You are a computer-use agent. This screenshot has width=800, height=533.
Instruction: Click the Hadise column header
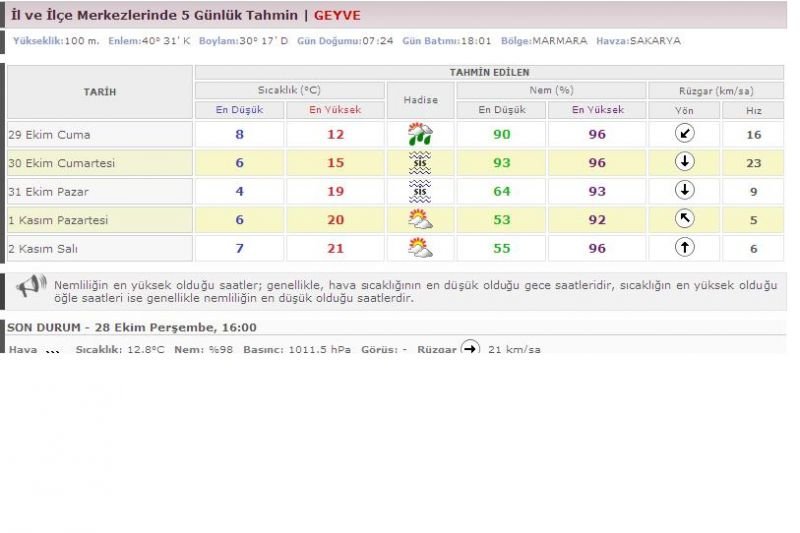pos(420,100)
